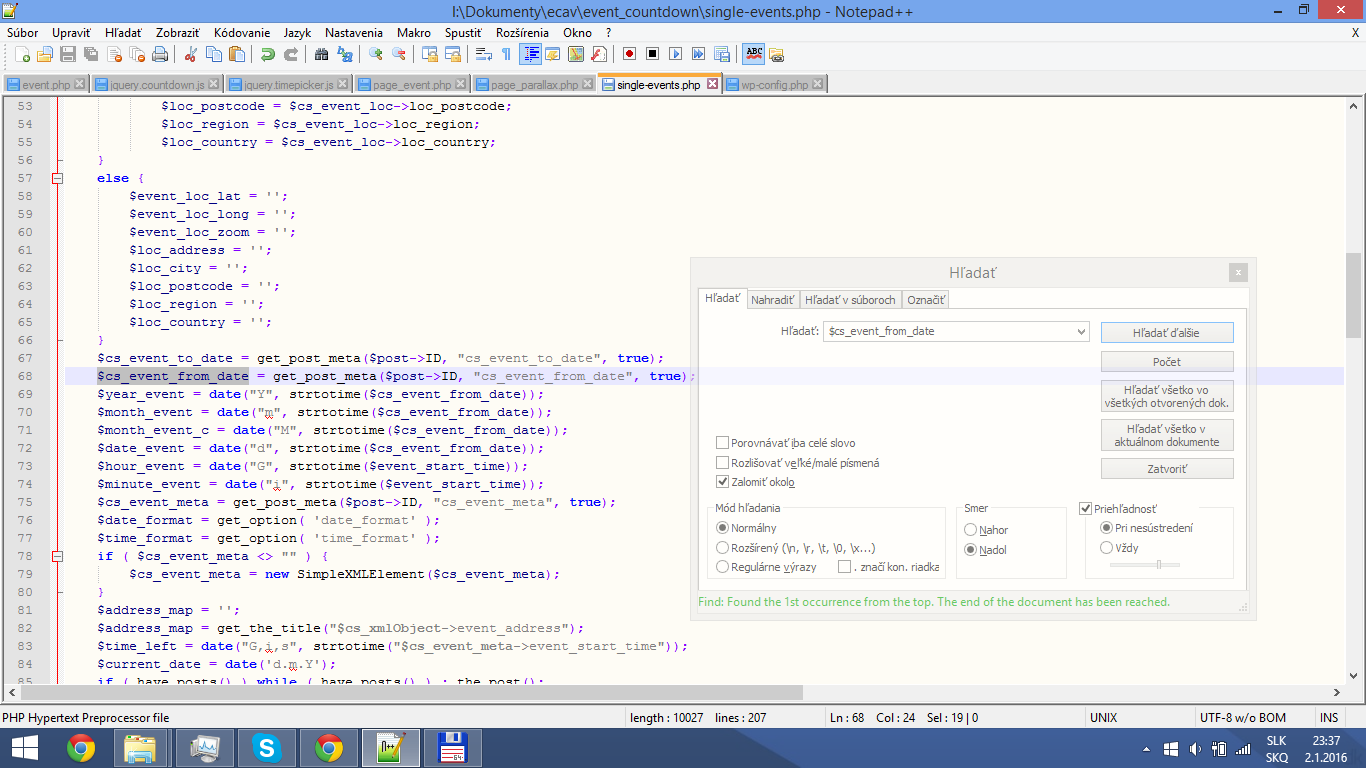
Task: Select 'Regulárne výrazy' search mode
Action: [x=722, y=567]
